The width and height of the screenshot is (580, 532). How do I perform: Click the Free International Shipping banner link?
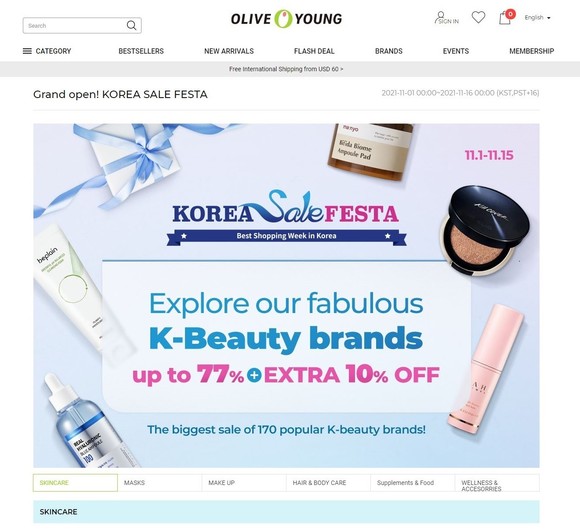pyautogui.click(x=286, y=69)
